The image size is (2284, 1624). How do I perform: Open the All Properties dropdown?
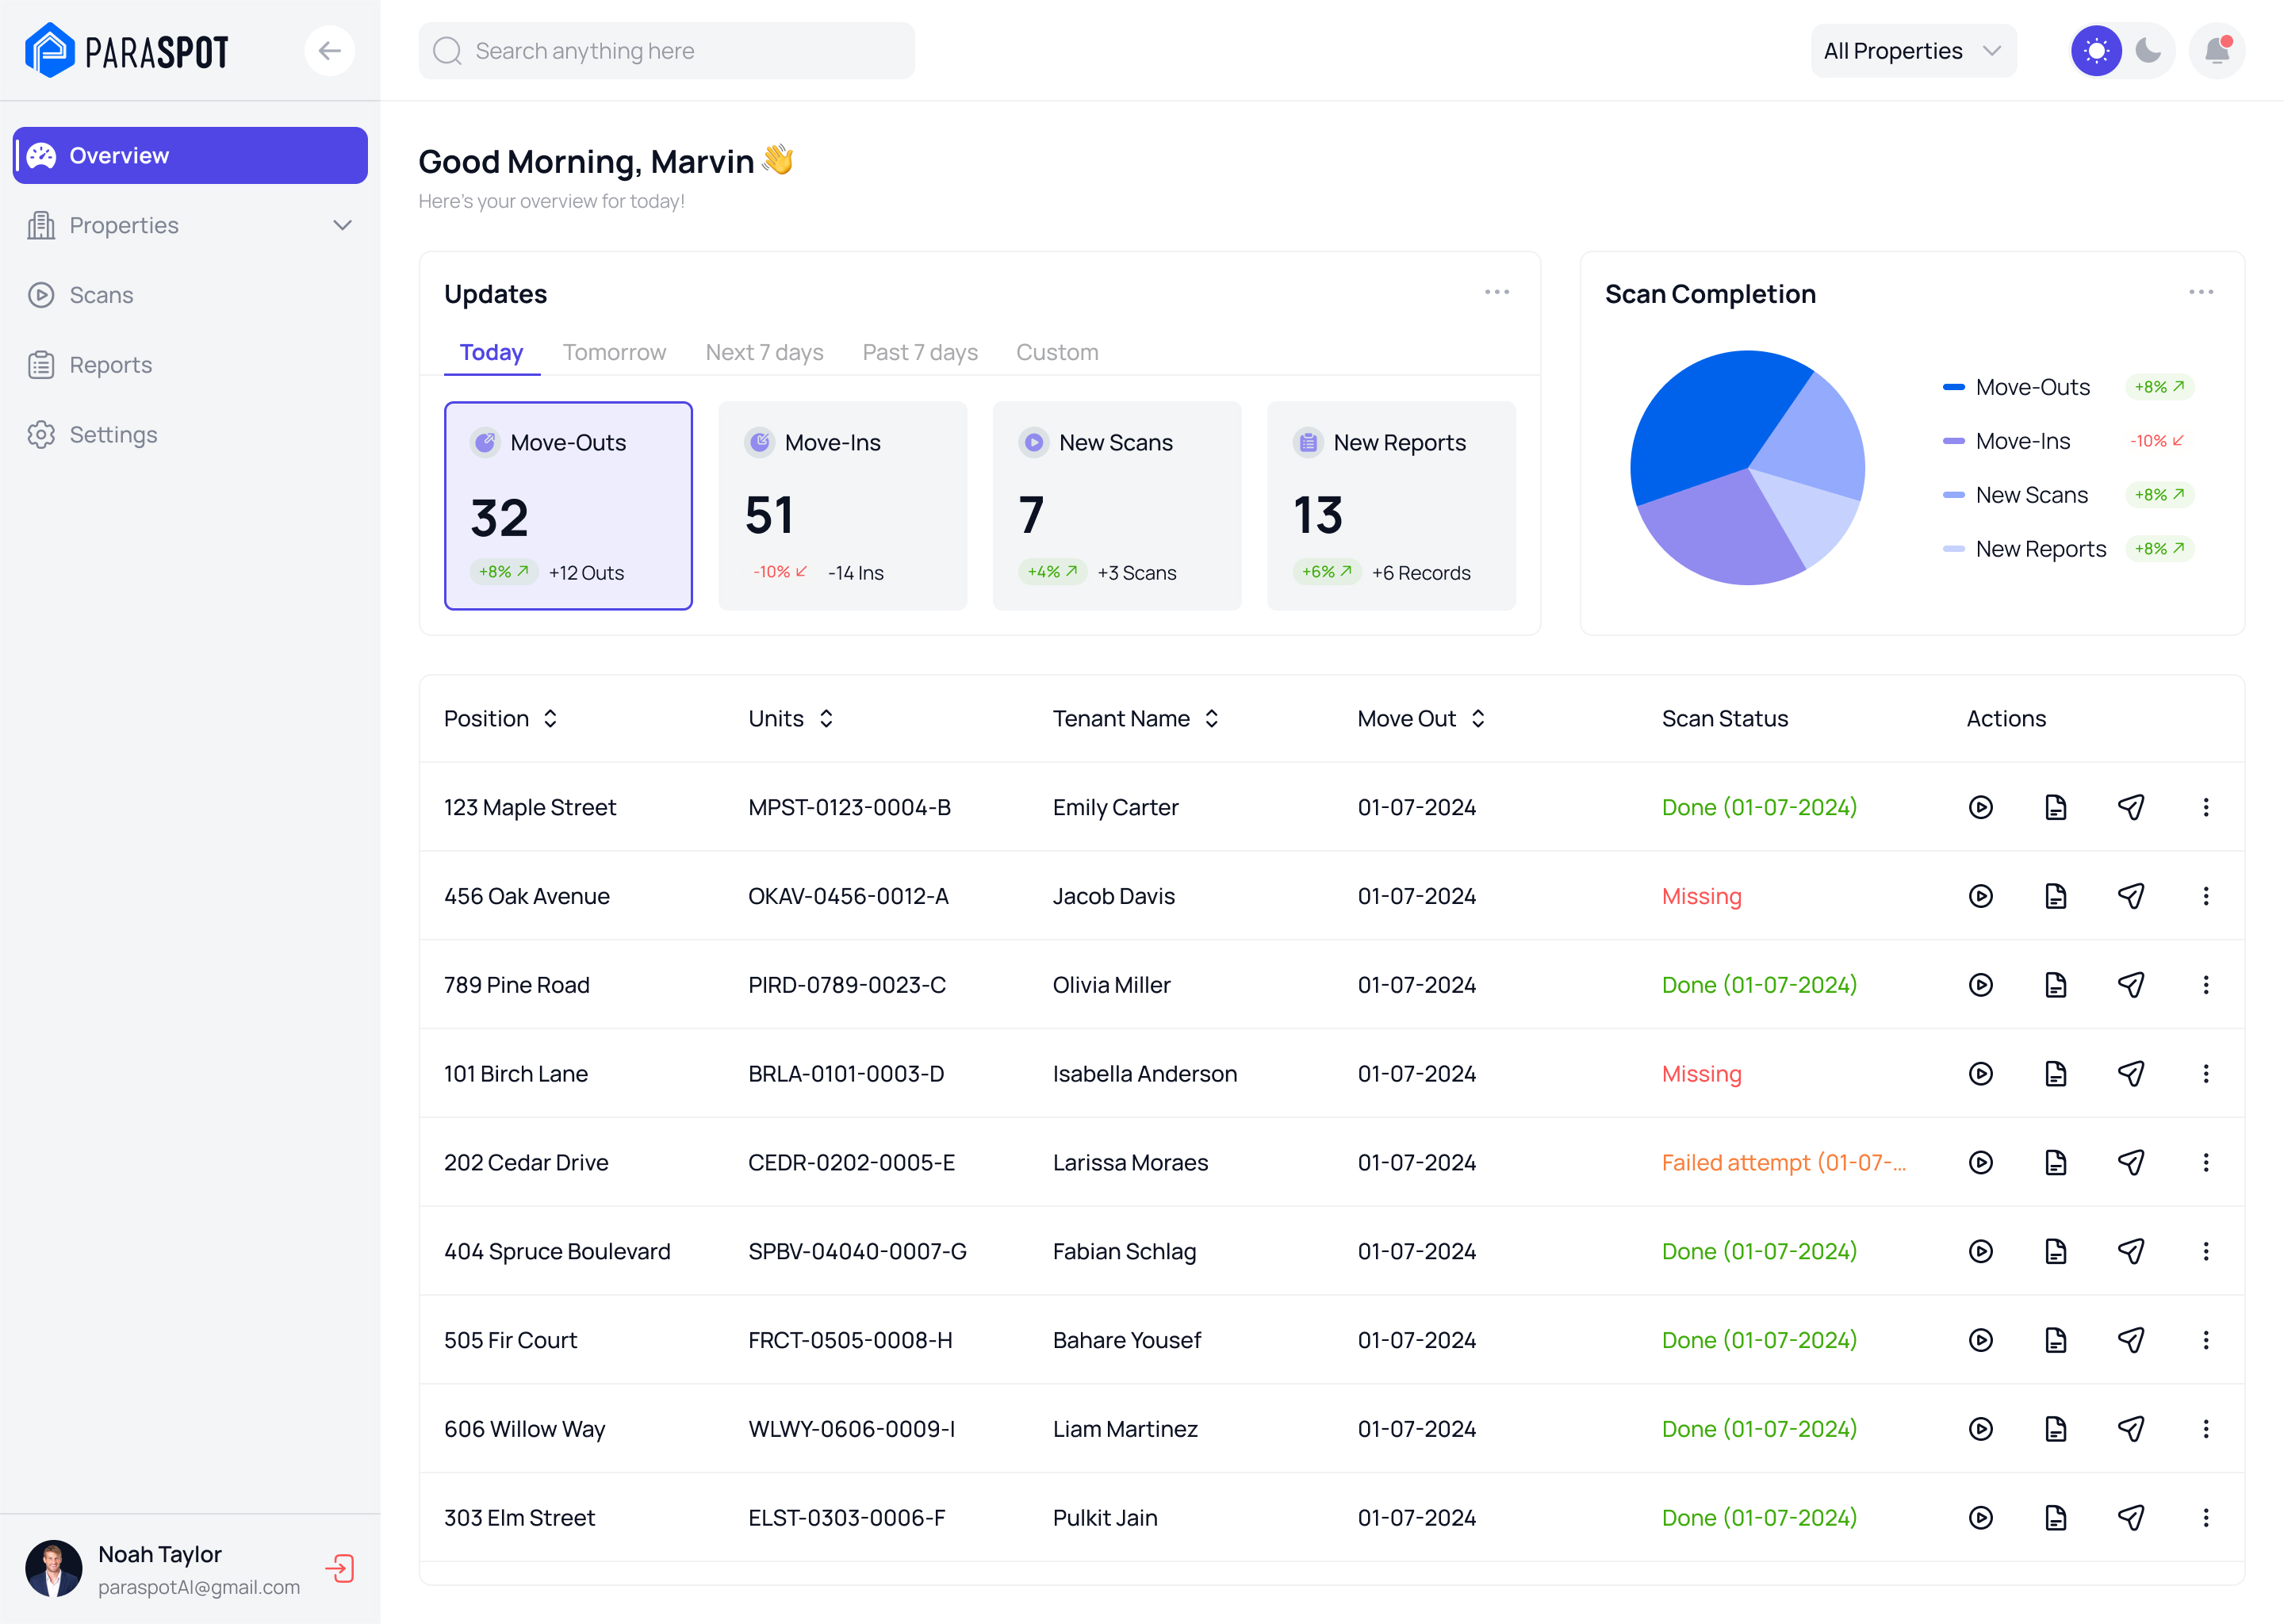[1913, 50]
